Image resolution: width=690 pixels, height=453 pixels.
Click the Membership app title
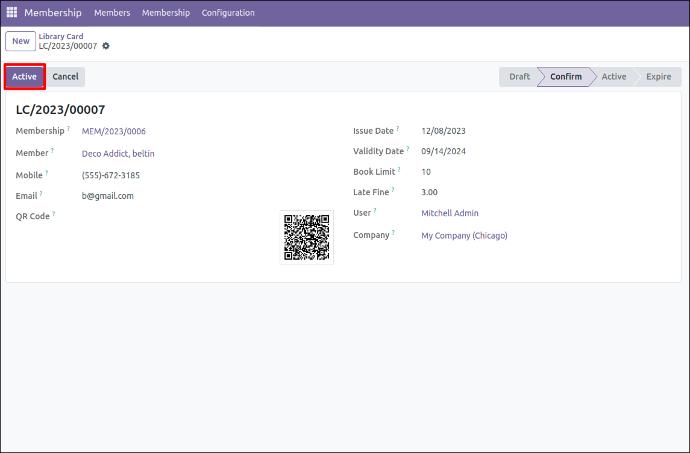pyautogui.click(x=53, y=13)
